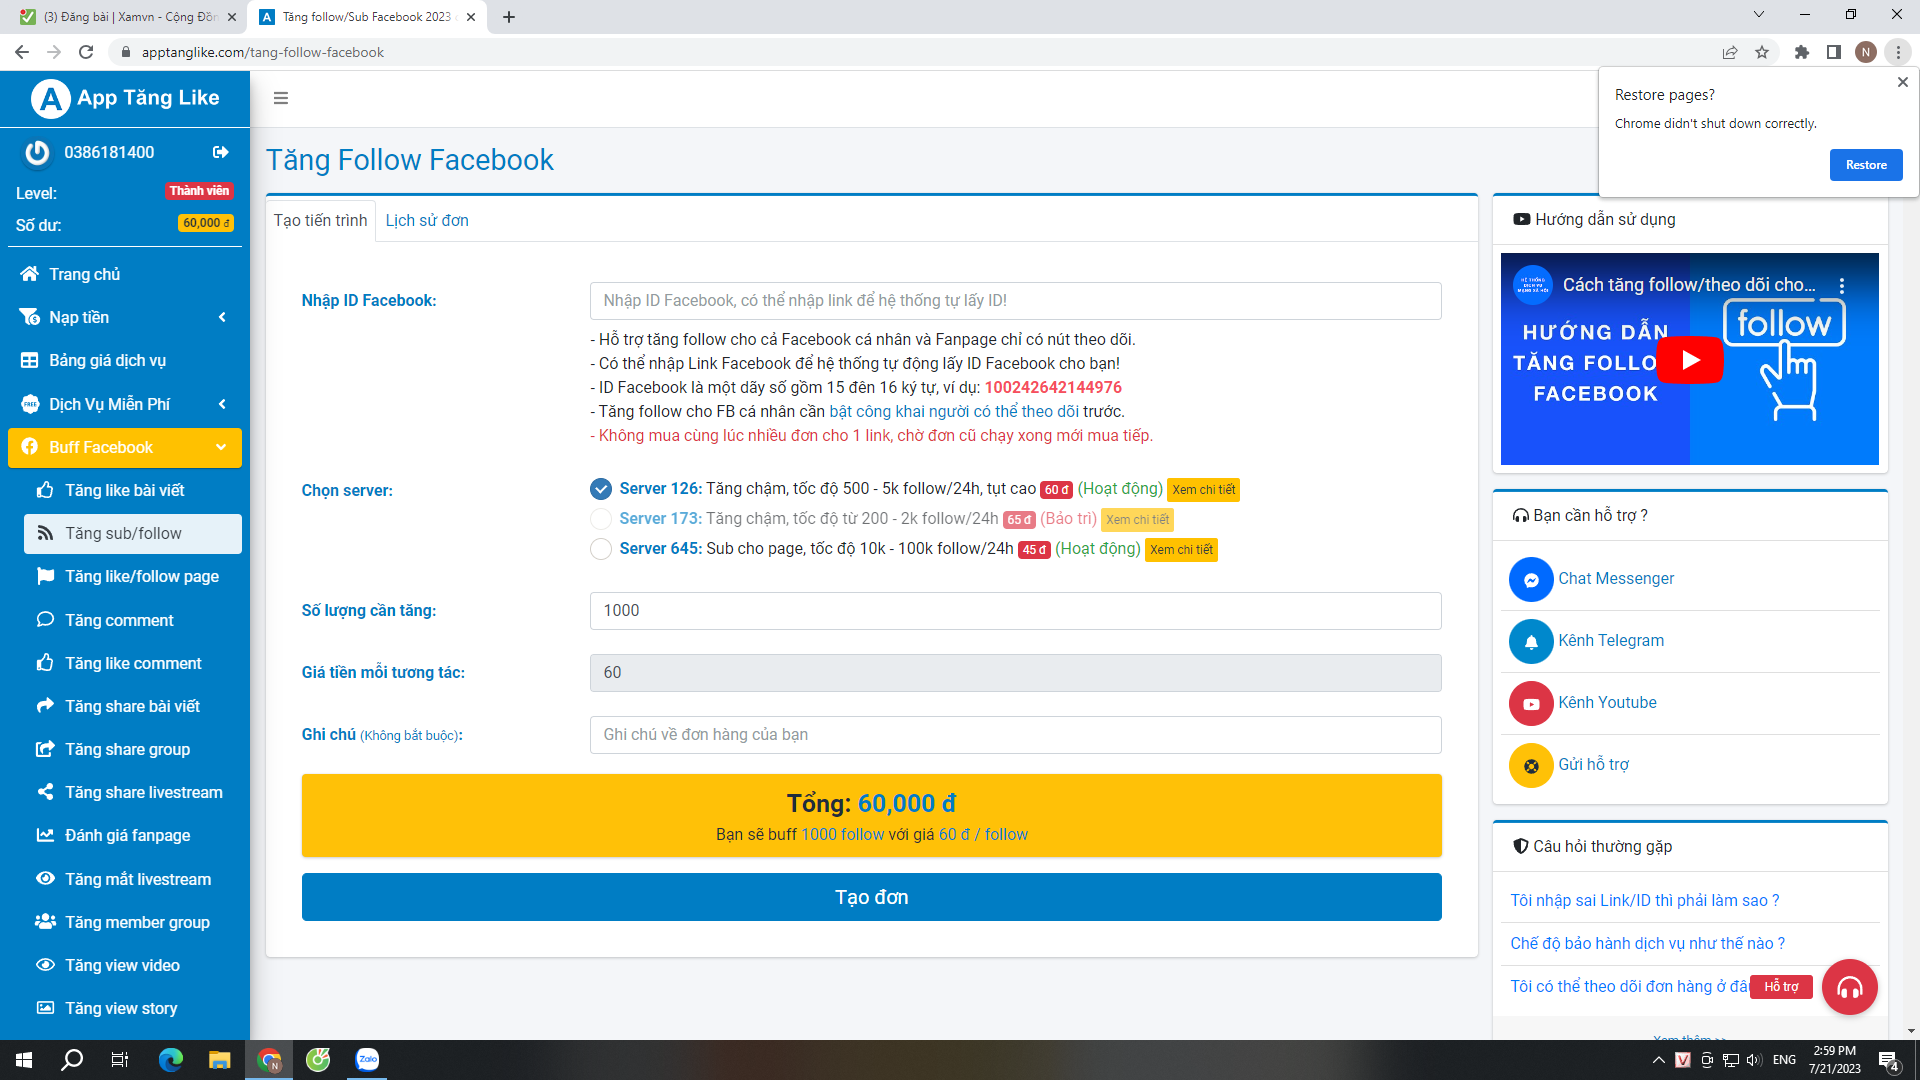The width and height of the screenshot is (1920, 1080).
Task: Open the Chat Messenger support icon
Action: pos(1530,579)
